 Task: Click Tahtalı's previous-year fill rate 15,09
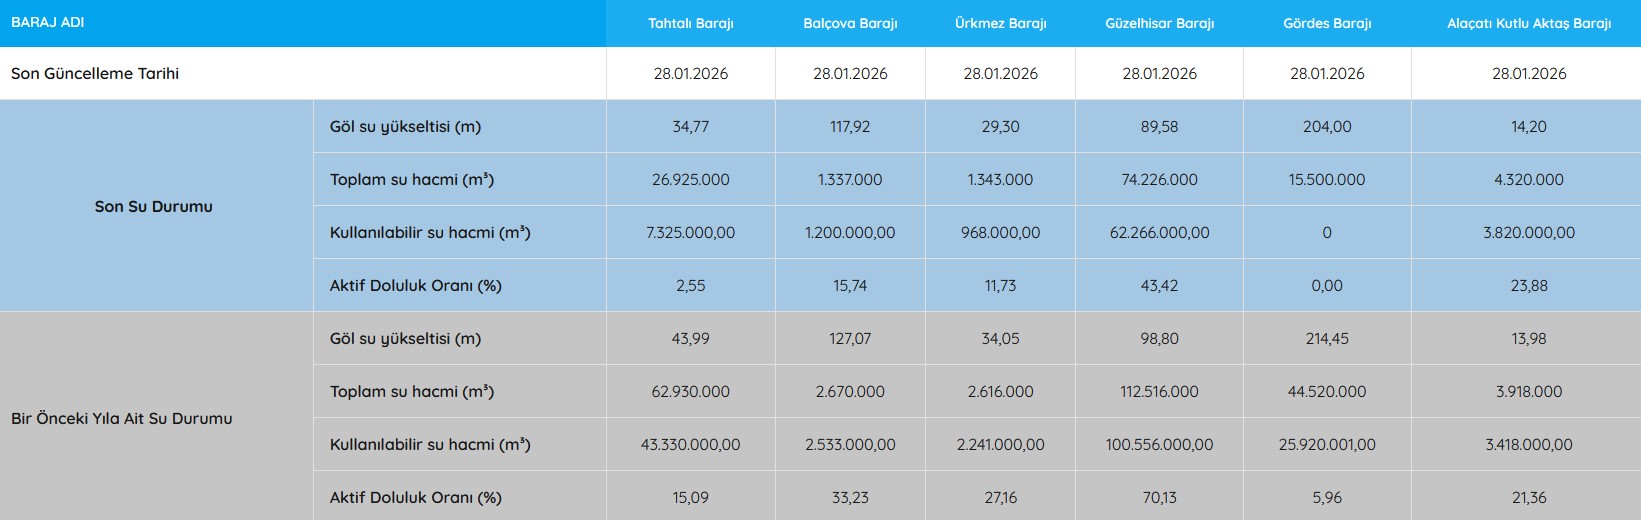[690, 497]
